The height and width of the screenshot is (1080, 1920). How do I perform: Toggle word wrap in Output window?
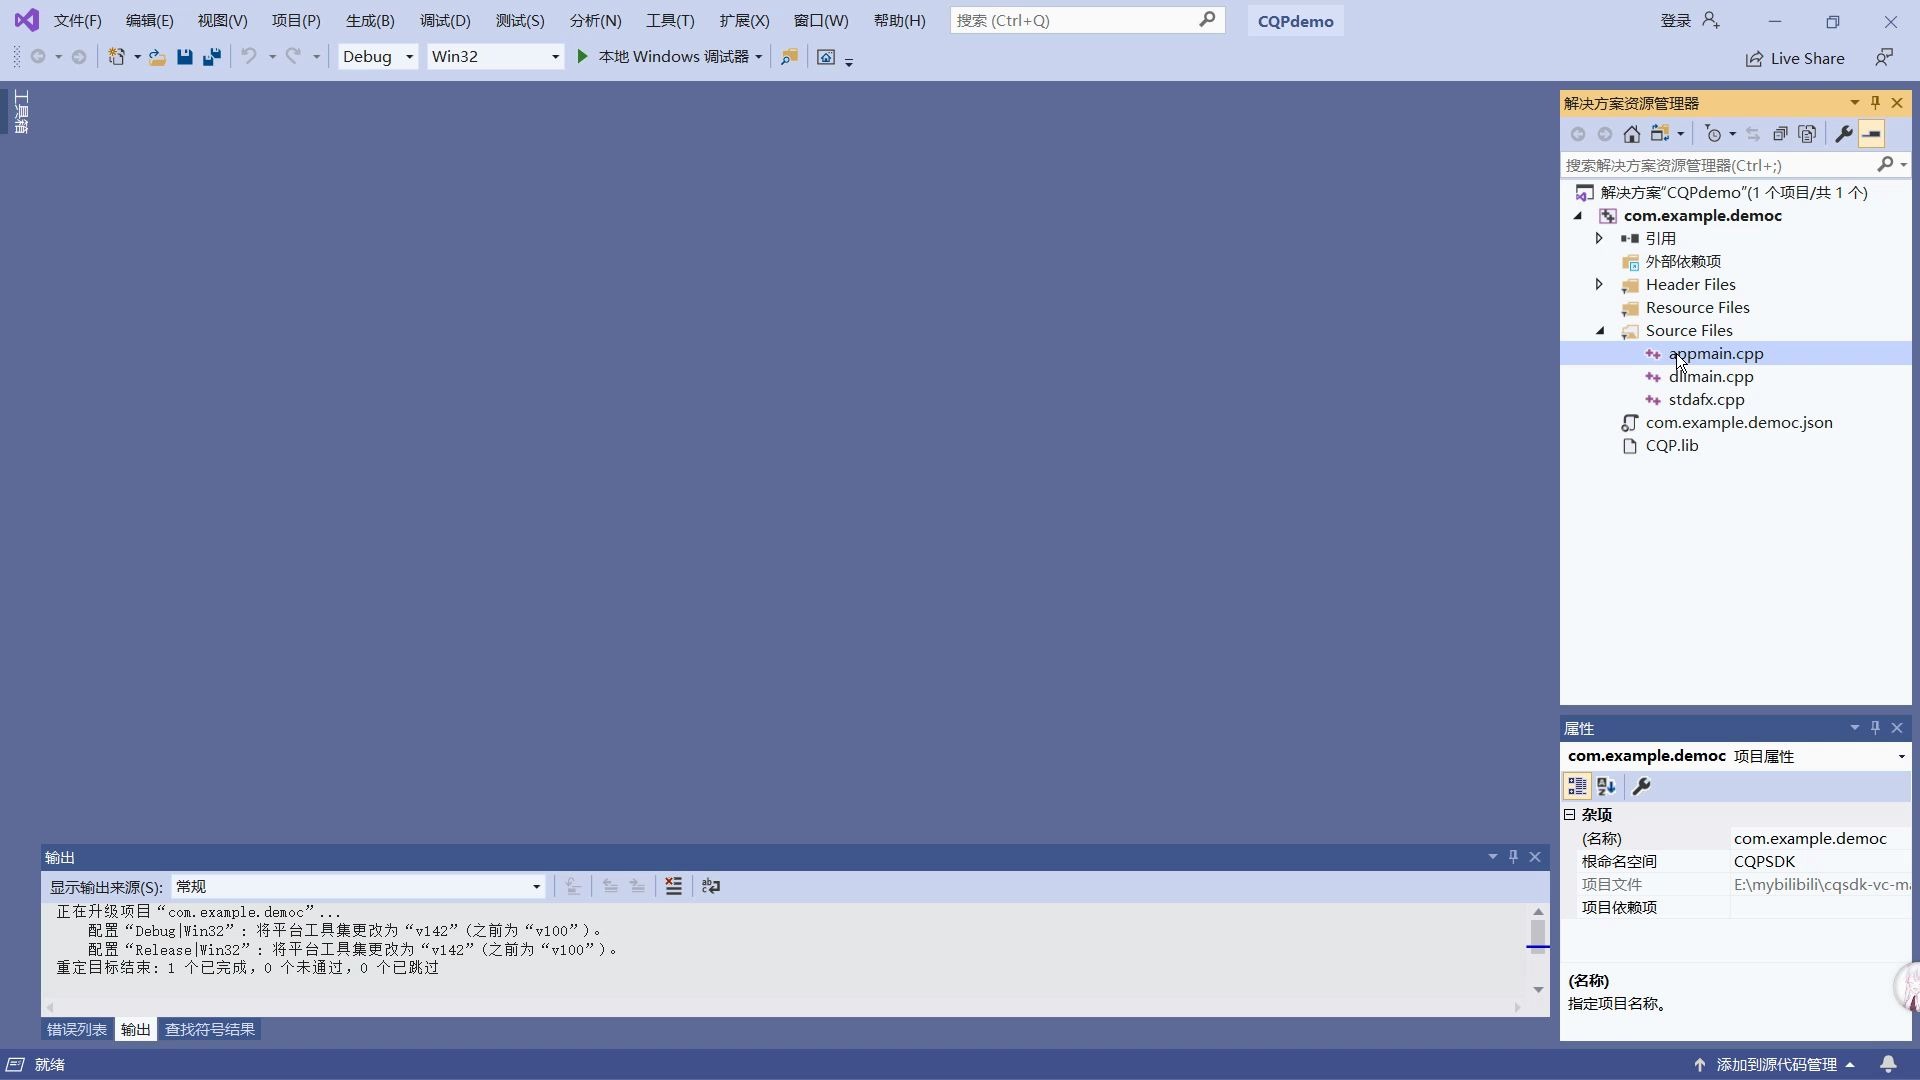pos(711,886)
